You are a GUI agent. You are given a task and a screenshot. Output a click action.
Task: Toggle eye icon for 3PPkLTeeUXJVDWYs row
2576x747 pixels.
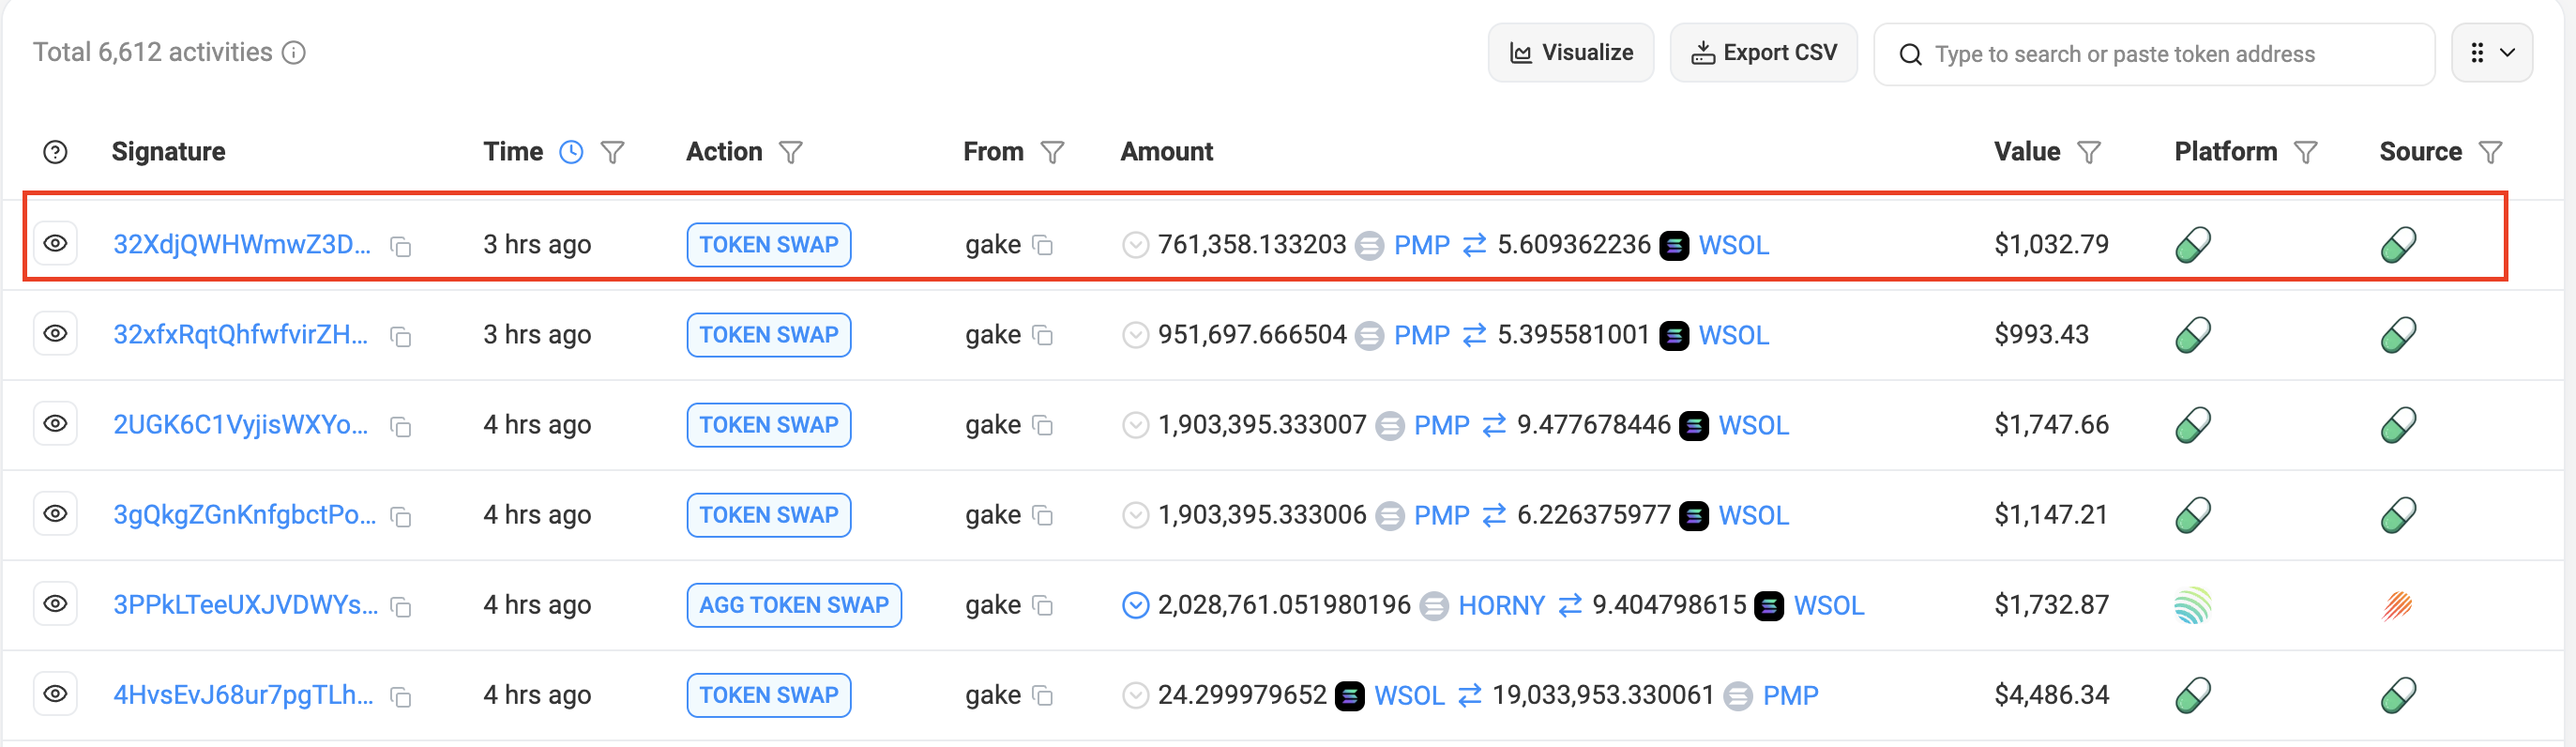click(56, 604)
